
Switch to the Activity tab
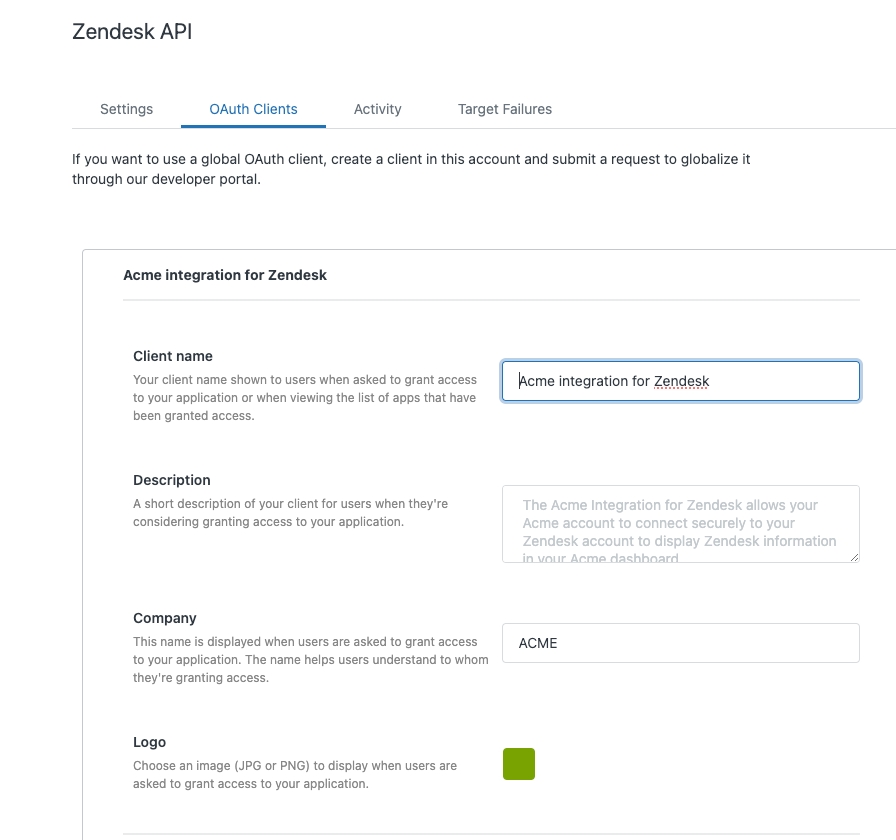[377, 109]
